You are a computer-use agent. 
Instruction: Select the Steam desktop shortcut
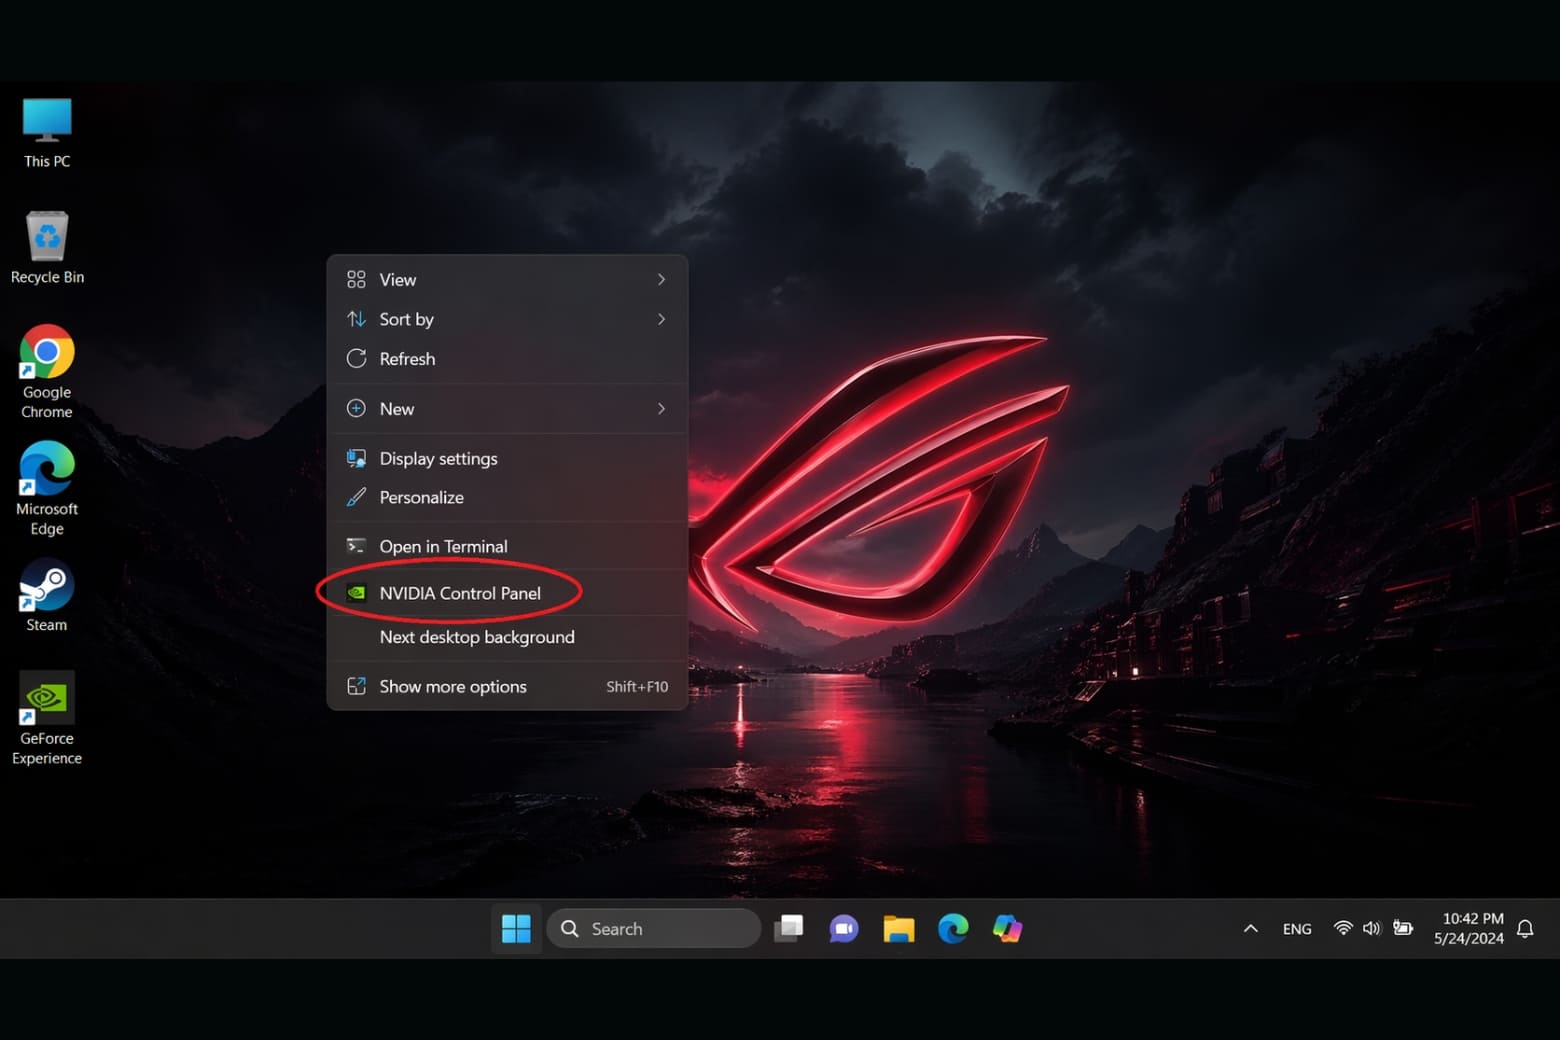[x=47, y=597]
